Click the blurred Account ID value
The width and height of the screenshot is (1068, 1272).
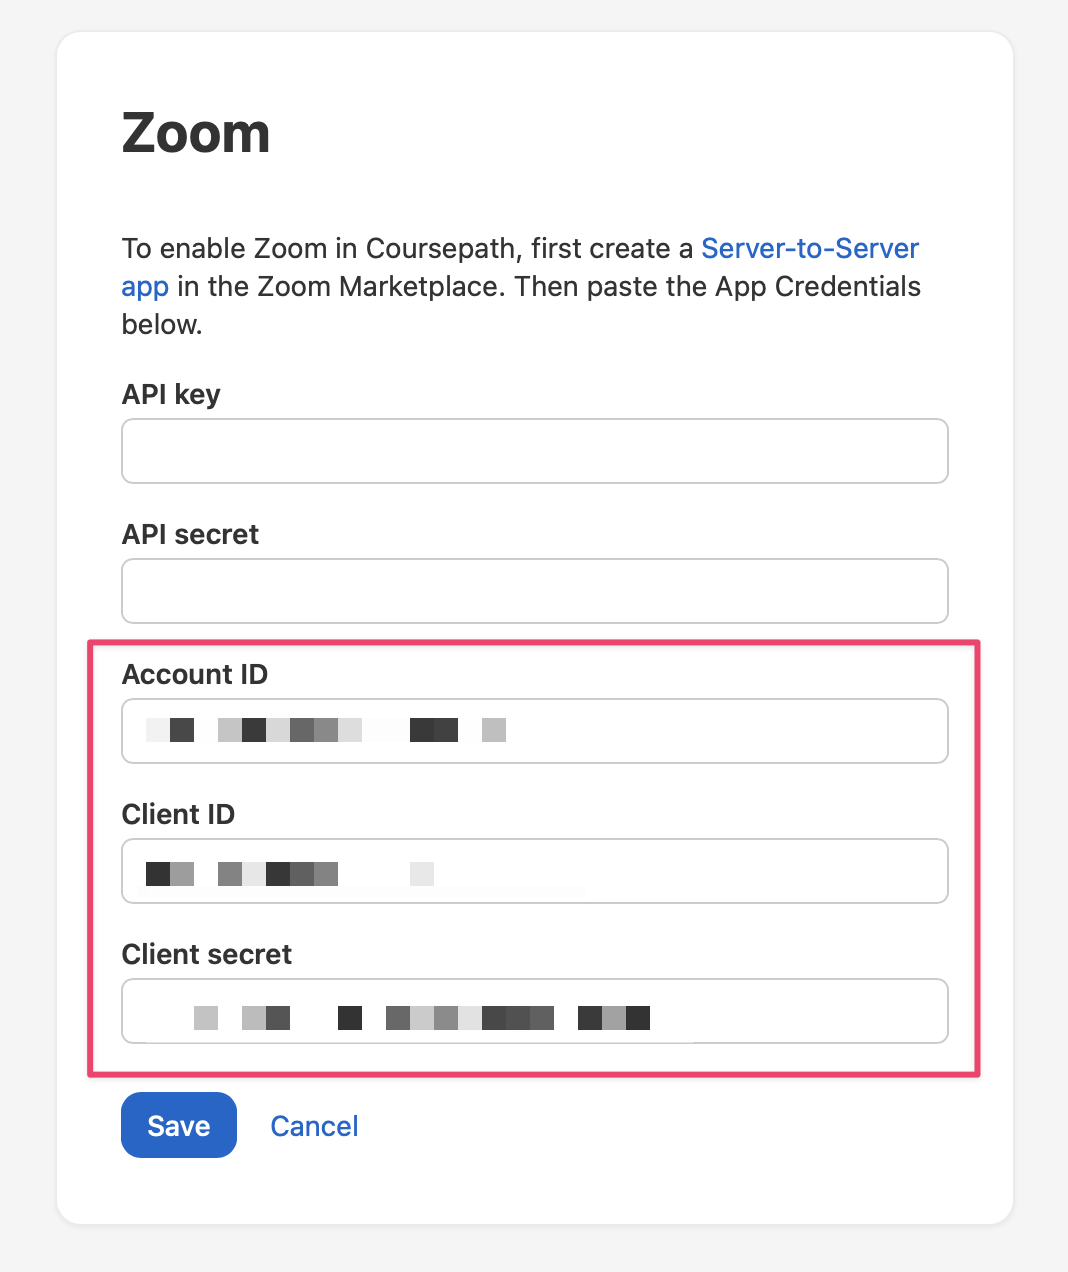tap(326, 730)
